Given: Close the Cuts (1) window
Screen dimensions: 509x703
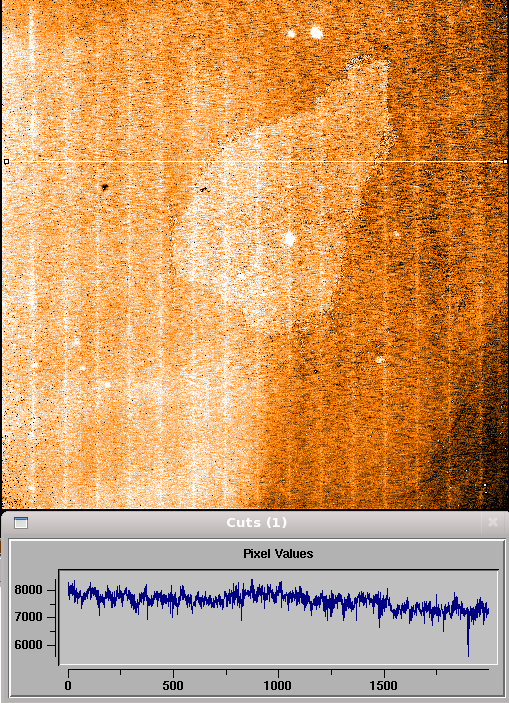Looking at the screenshot, I should (492, 522).
